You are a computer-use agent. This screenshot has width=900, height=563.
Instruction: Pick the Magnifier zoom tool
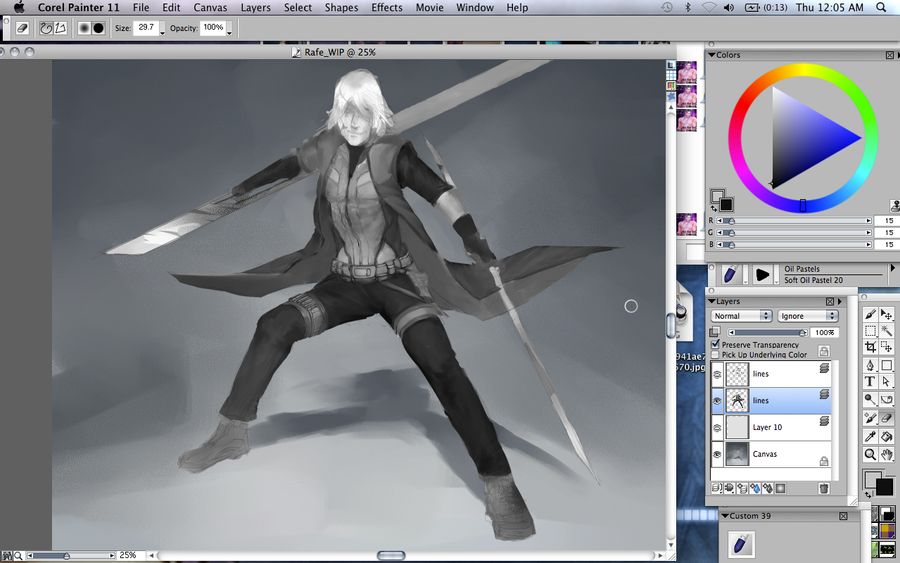point(870,454)
